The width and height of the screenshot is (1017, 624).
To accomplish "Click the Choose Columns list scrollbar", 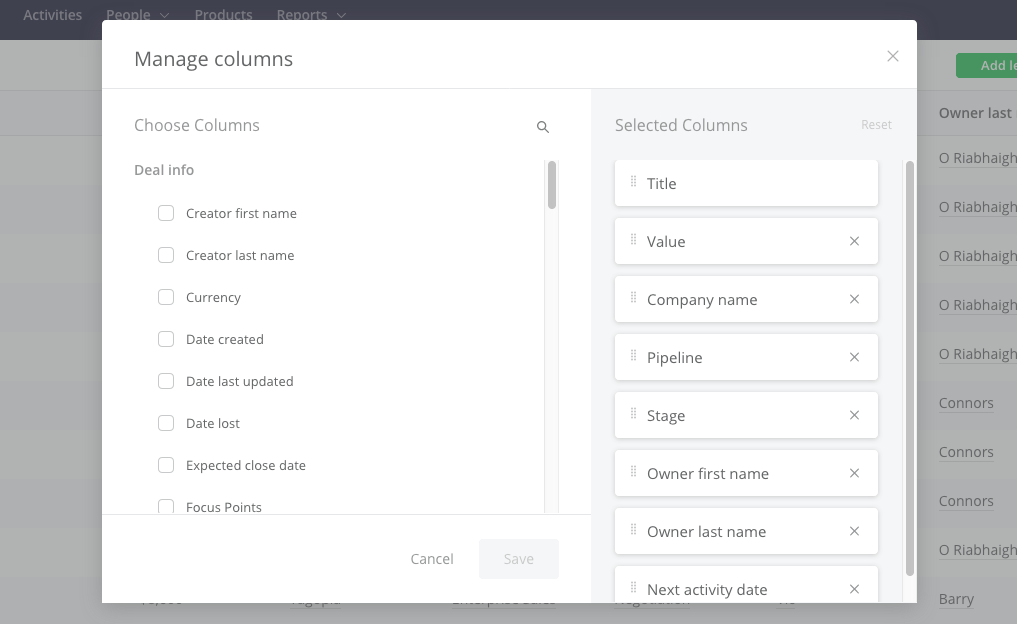I will (551, 186).
